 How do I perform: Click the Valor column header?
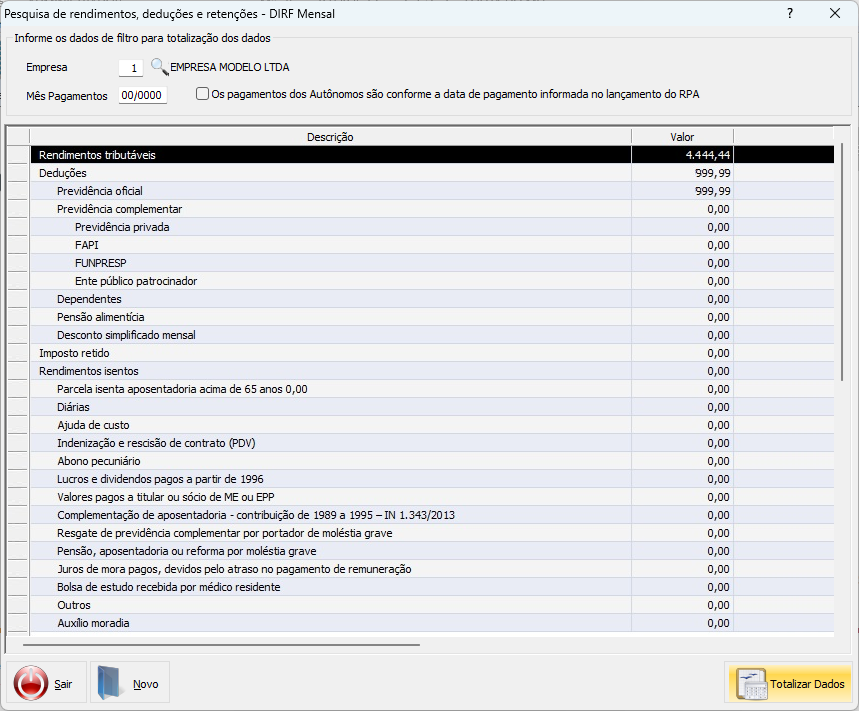[682, 137]
